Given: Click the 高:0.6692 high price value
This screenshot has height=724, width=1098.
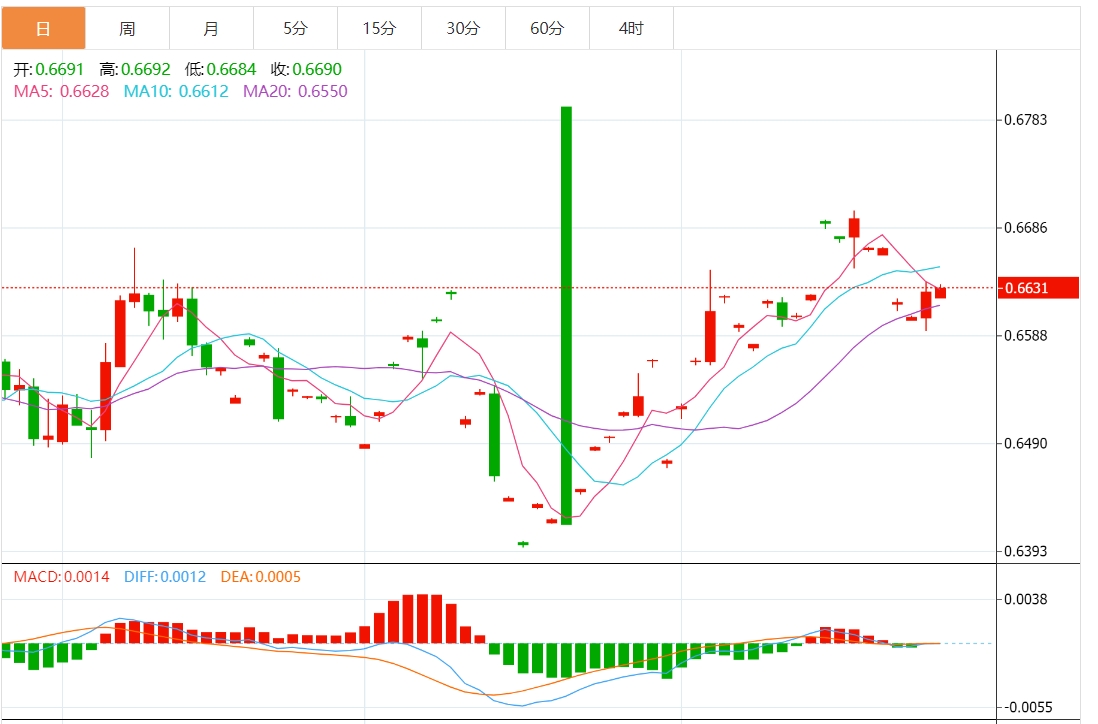Looking at the screenshot, I should click(x=134, y=69).
